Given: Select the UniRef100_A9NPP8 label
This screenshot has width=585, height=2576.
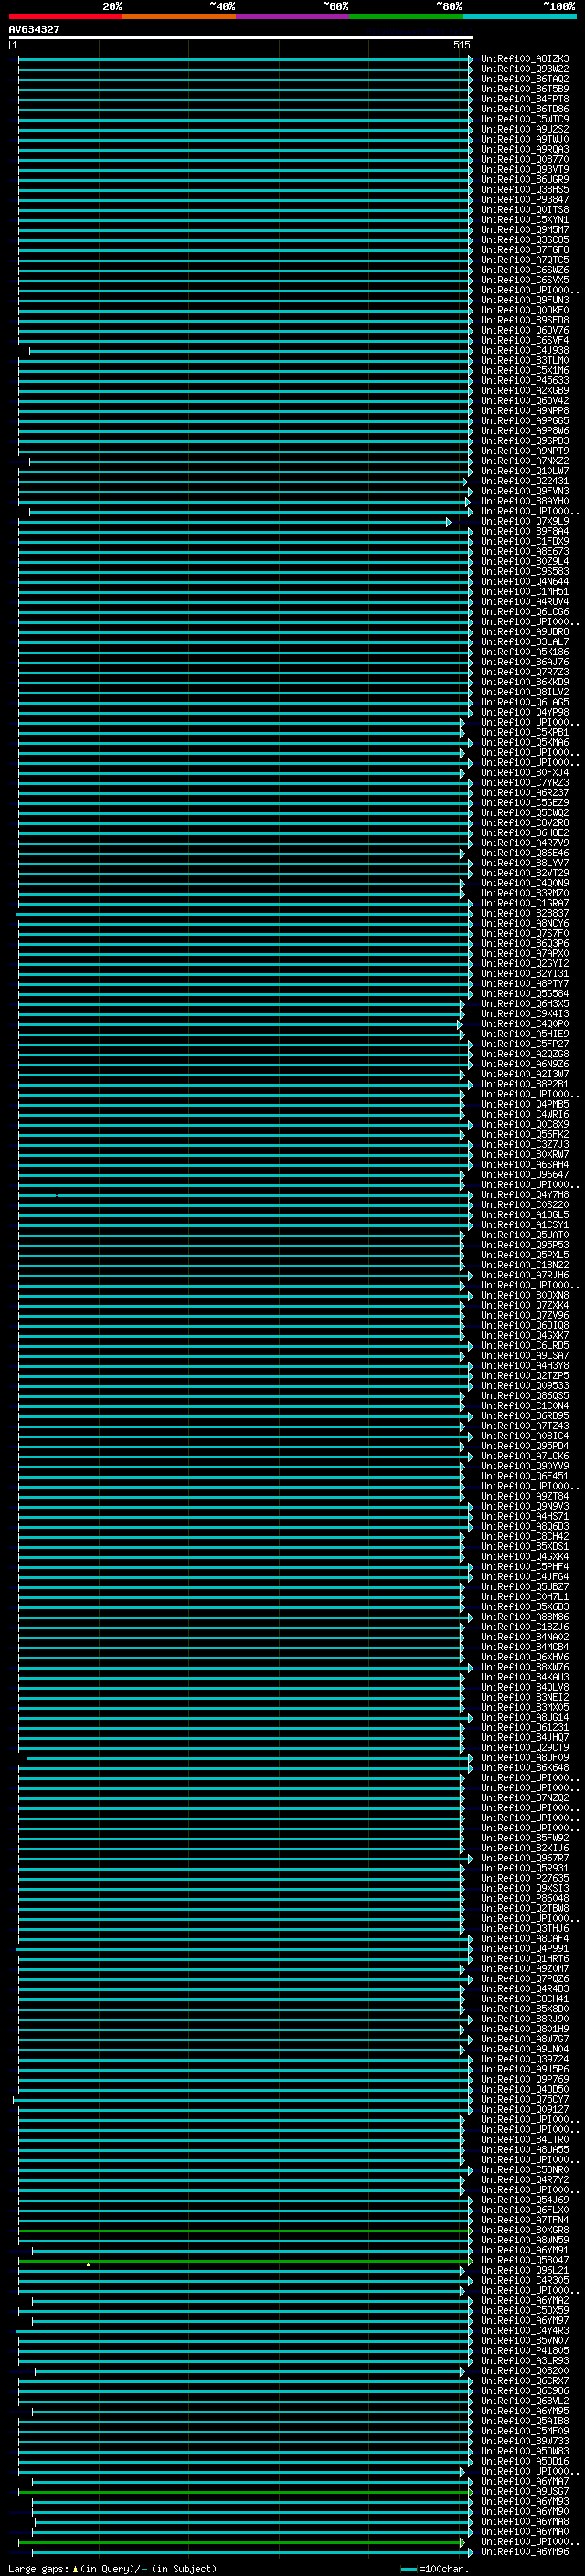Looking at the screenshot, I should [525, 411].
